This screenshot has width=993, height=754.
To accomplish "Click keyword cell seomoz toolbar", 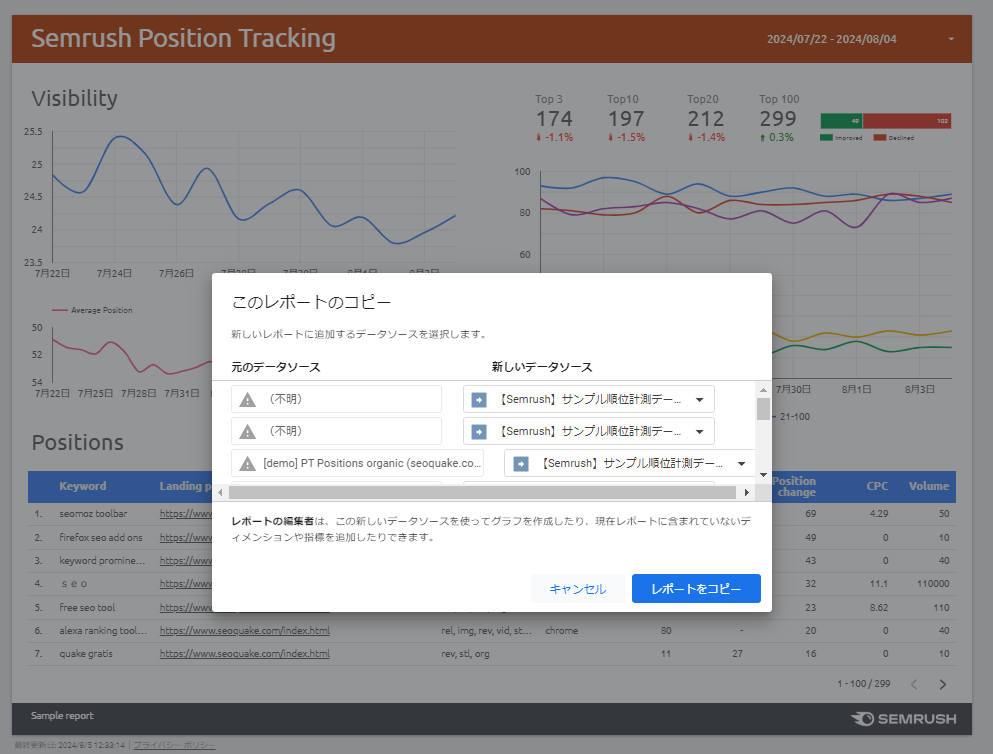I will [93, 513].
